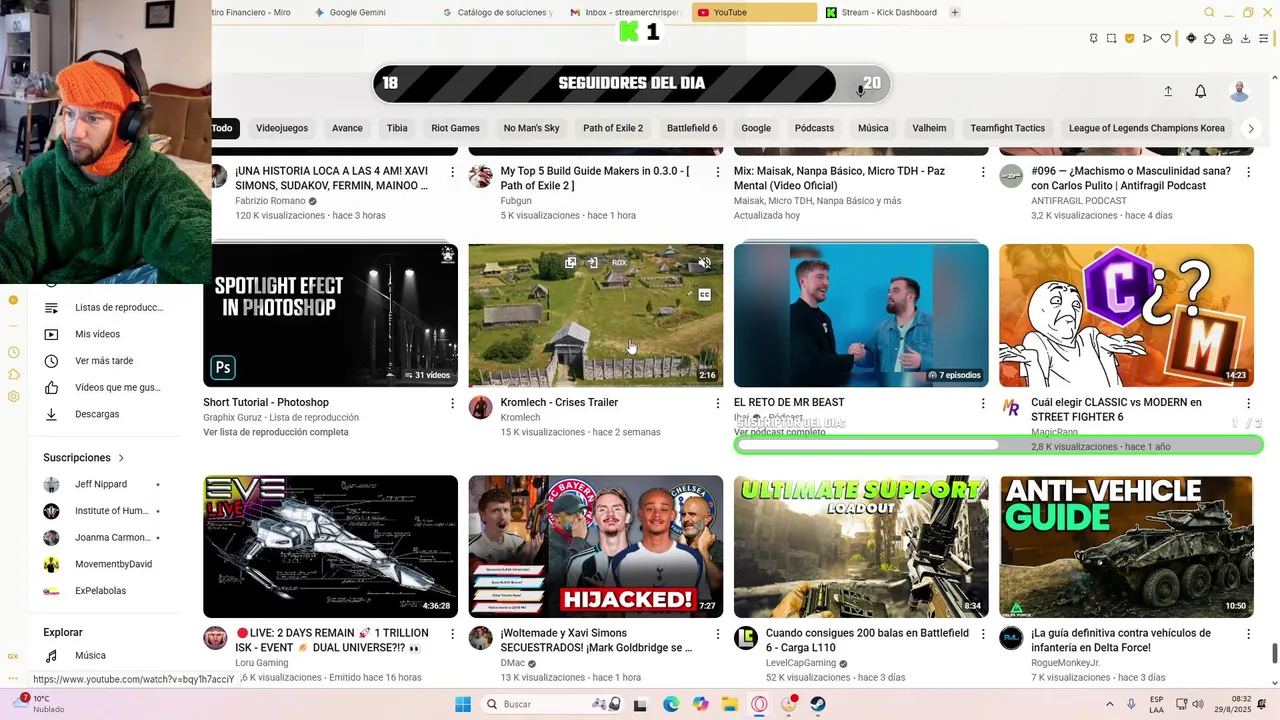Click the microphone icon in overlay bar
This screenshot has height=720, width=1280.
coord(860,91)
